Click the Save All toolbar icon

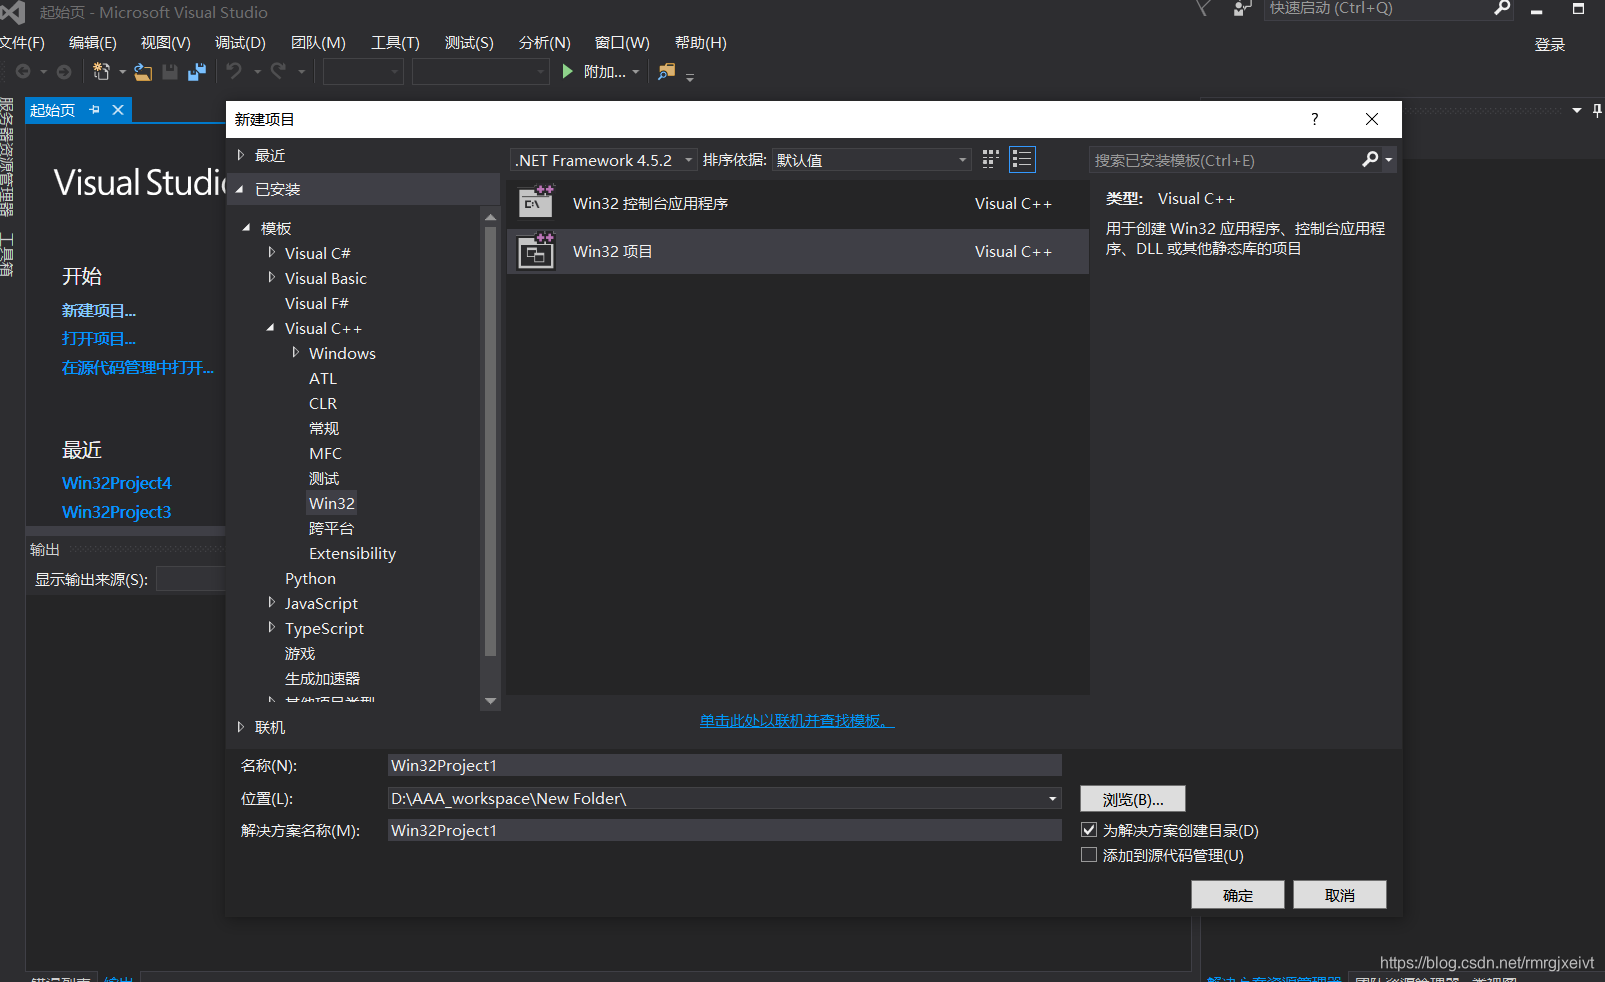click(196, 72)
